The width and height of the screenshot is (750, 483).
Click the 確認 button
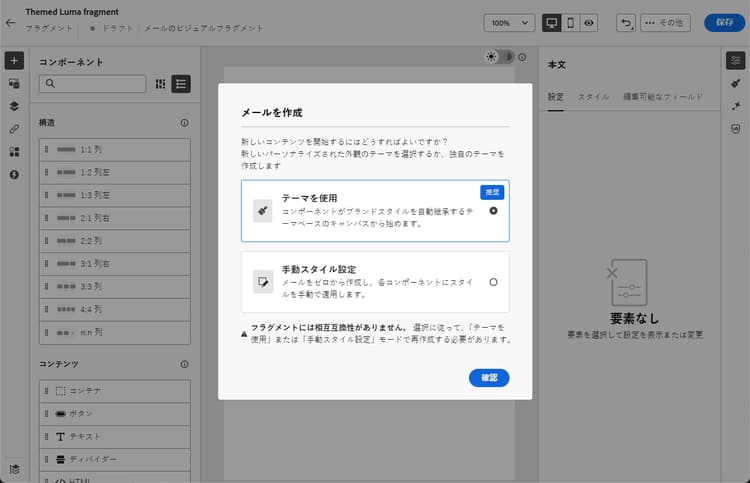point(489,378)
